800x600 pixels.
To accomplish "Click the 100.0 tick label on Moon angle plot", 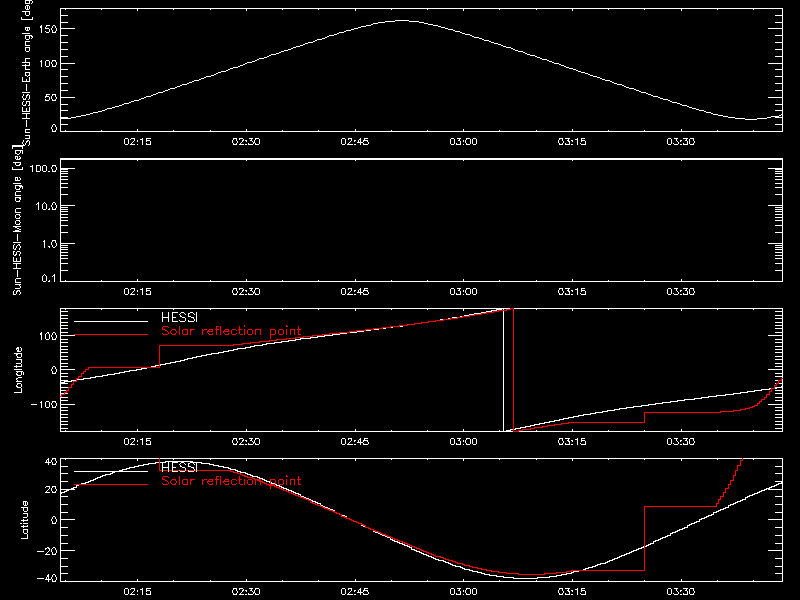I will [x=43, y=169].
